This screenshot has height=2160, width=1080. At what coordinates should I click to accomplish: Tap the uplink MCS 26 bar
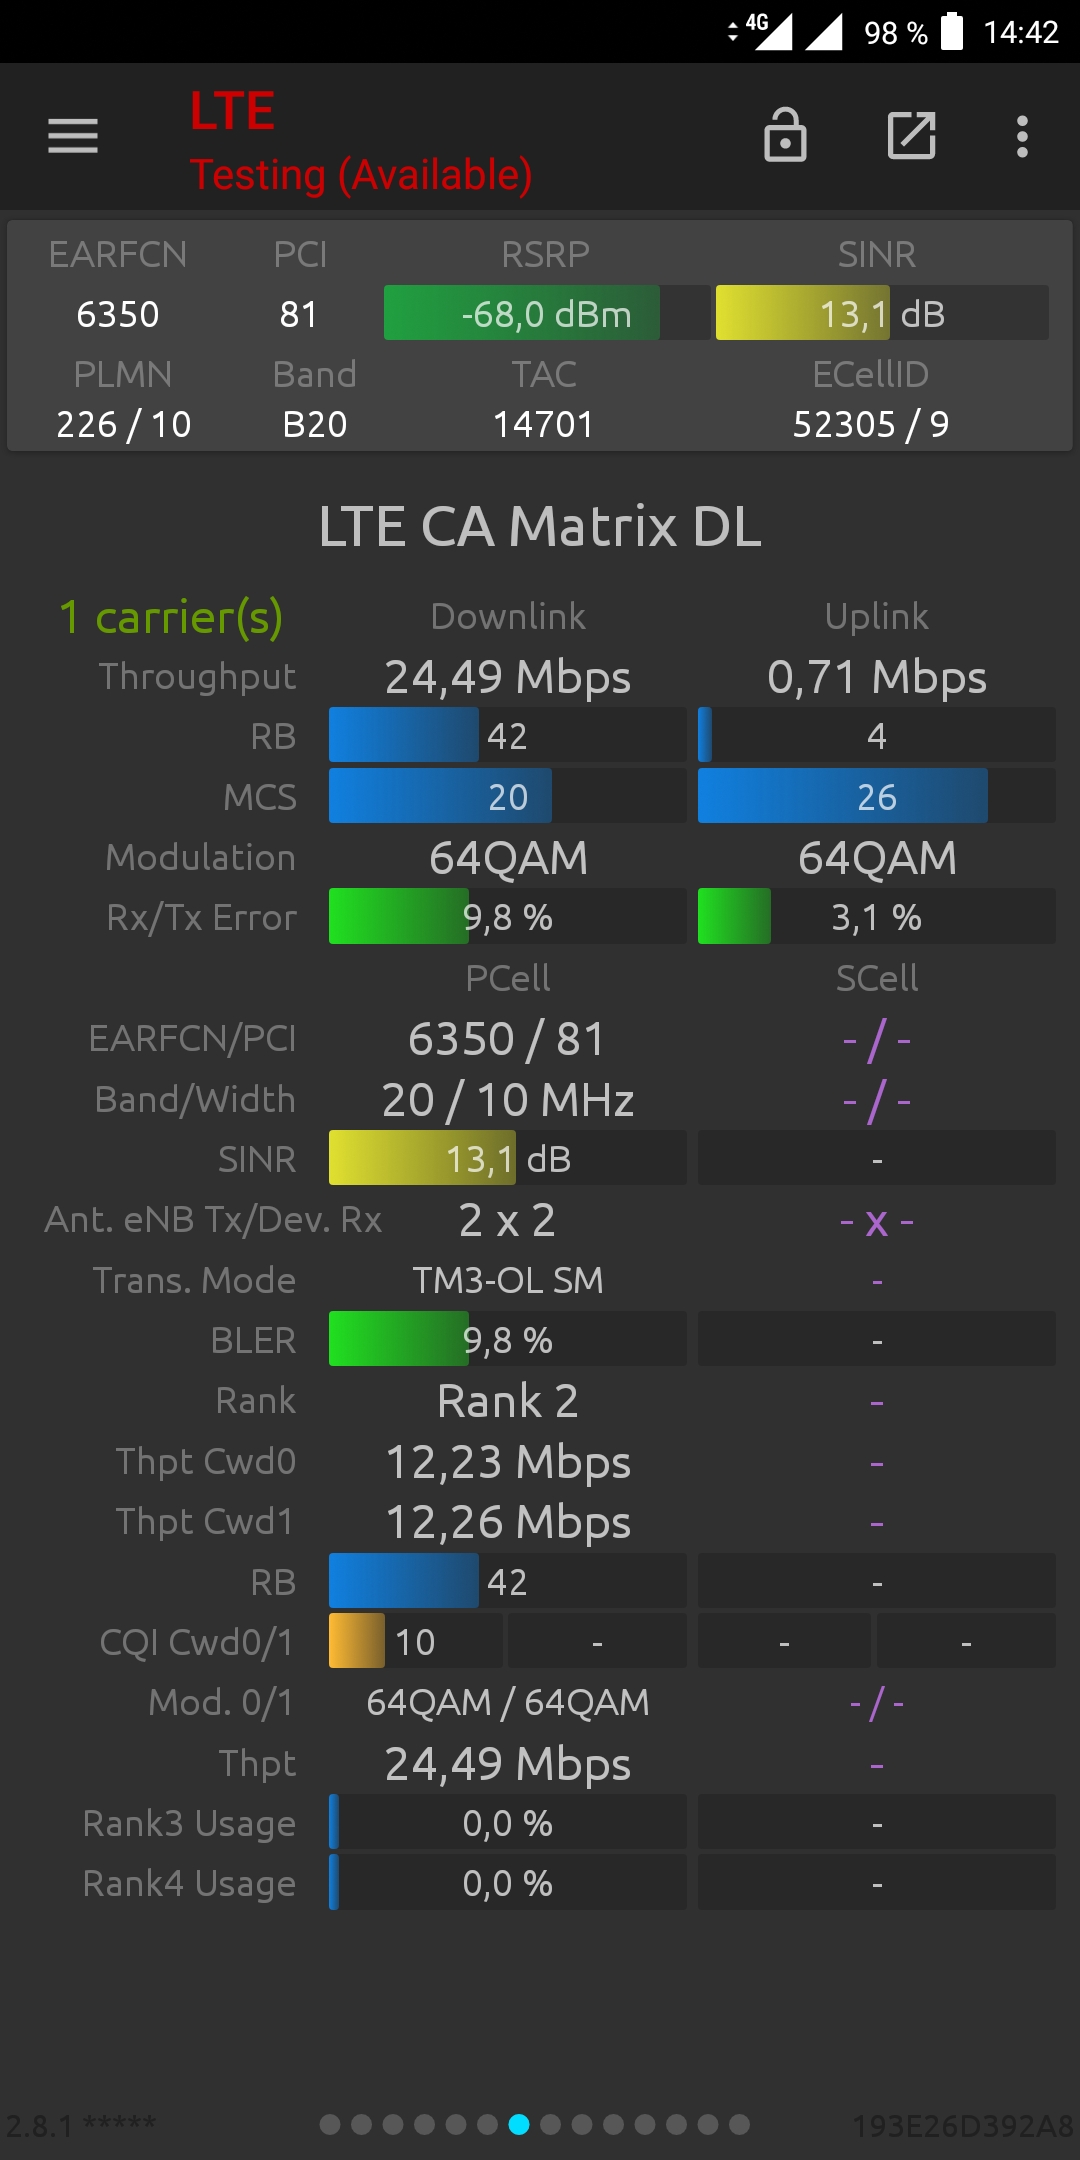tap(877, 796)
